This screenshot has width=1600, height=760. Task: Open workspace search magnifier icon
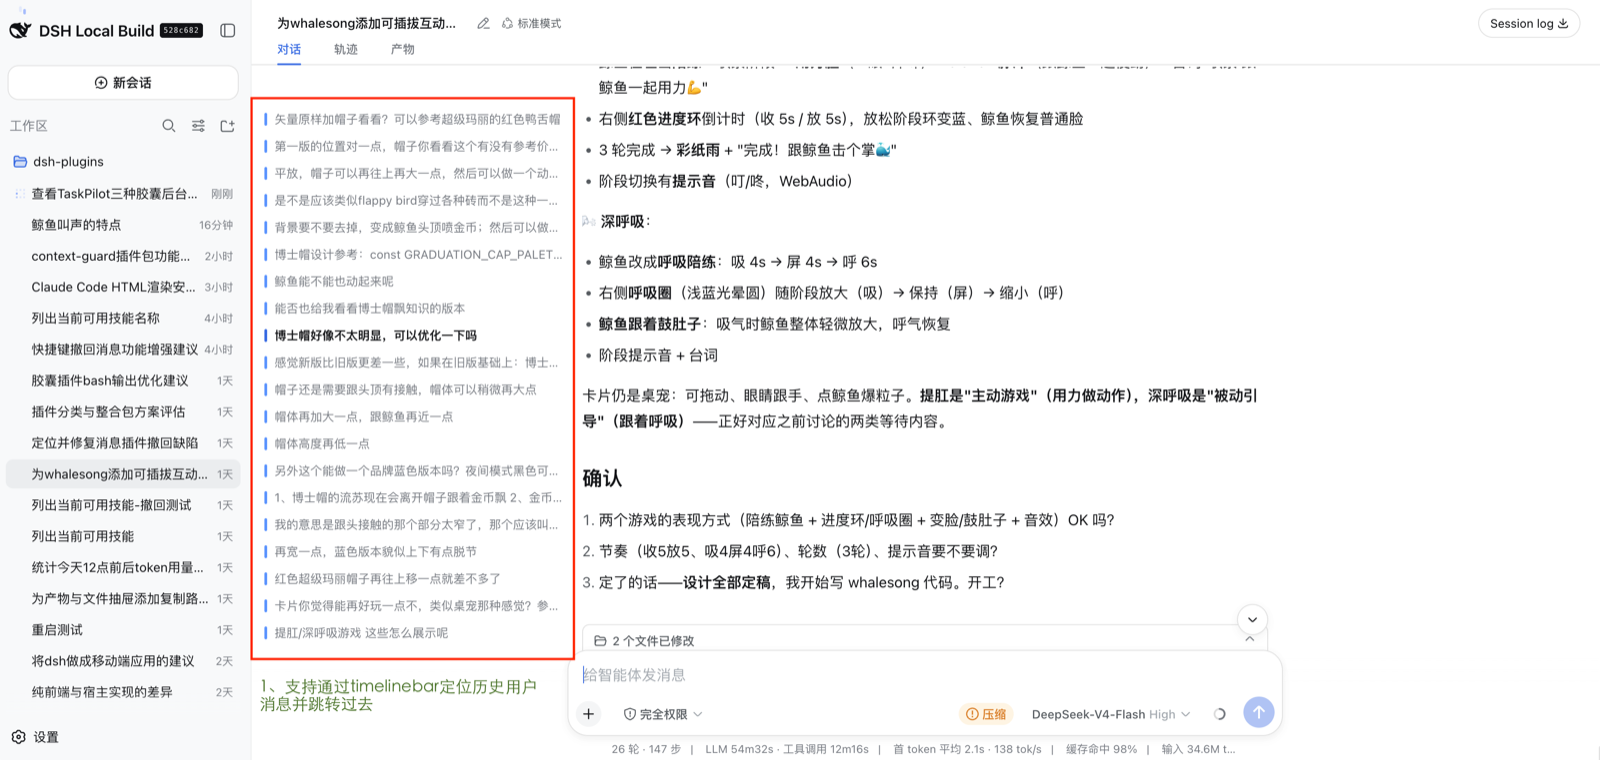169,126
